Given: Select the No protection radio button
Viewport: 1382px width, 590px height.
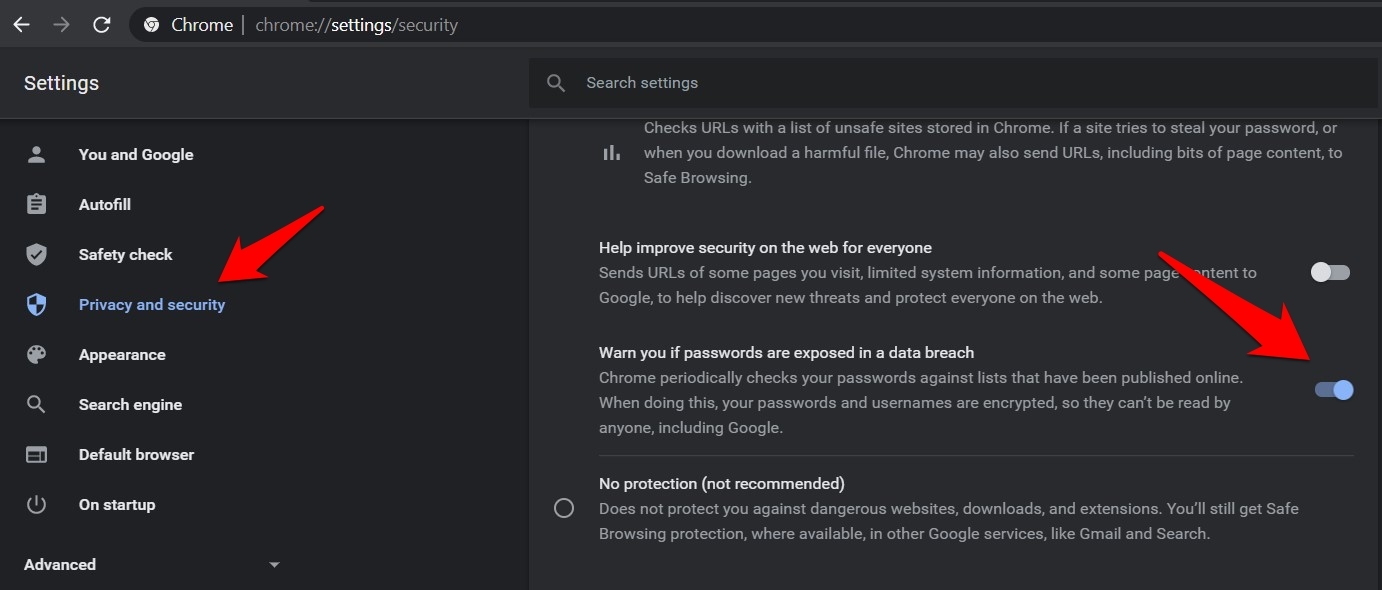Looking at the screenshot, I should tap(564, 508).
